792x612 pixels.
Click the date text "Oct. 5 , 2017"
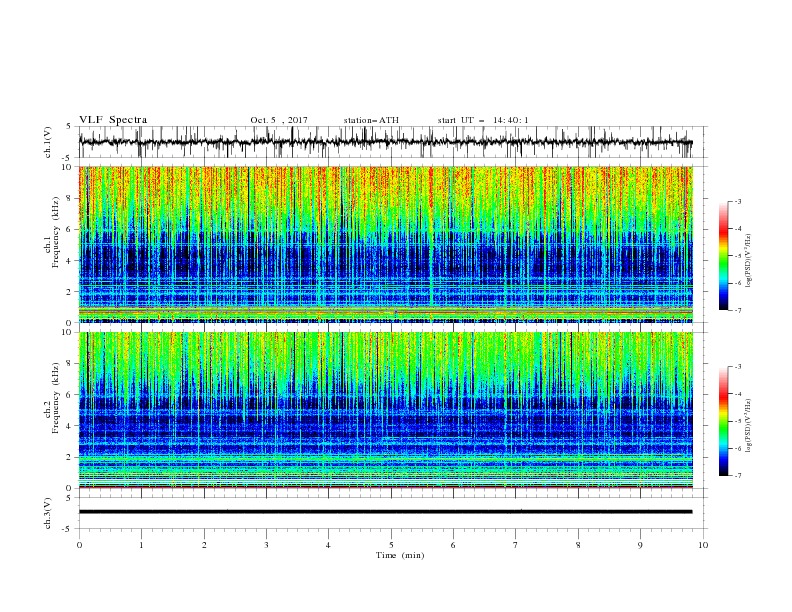click(279, 120)
